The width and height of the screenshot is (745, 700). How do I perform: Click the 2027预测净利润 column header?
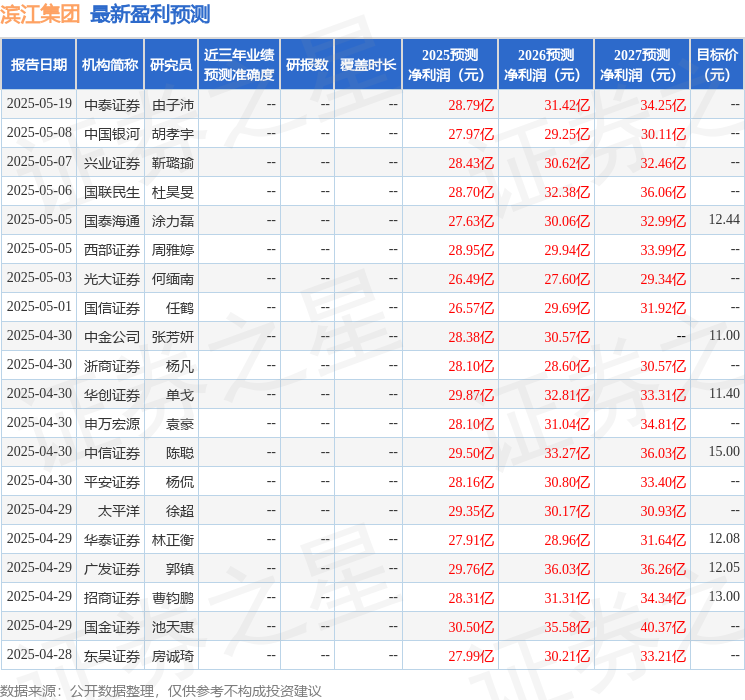pyautogui.click(x=641, y=64)
